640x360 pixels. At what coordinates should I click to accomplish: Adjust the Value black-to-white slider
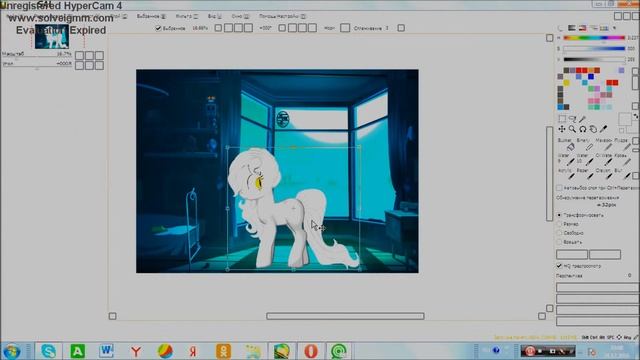[594, 59]
